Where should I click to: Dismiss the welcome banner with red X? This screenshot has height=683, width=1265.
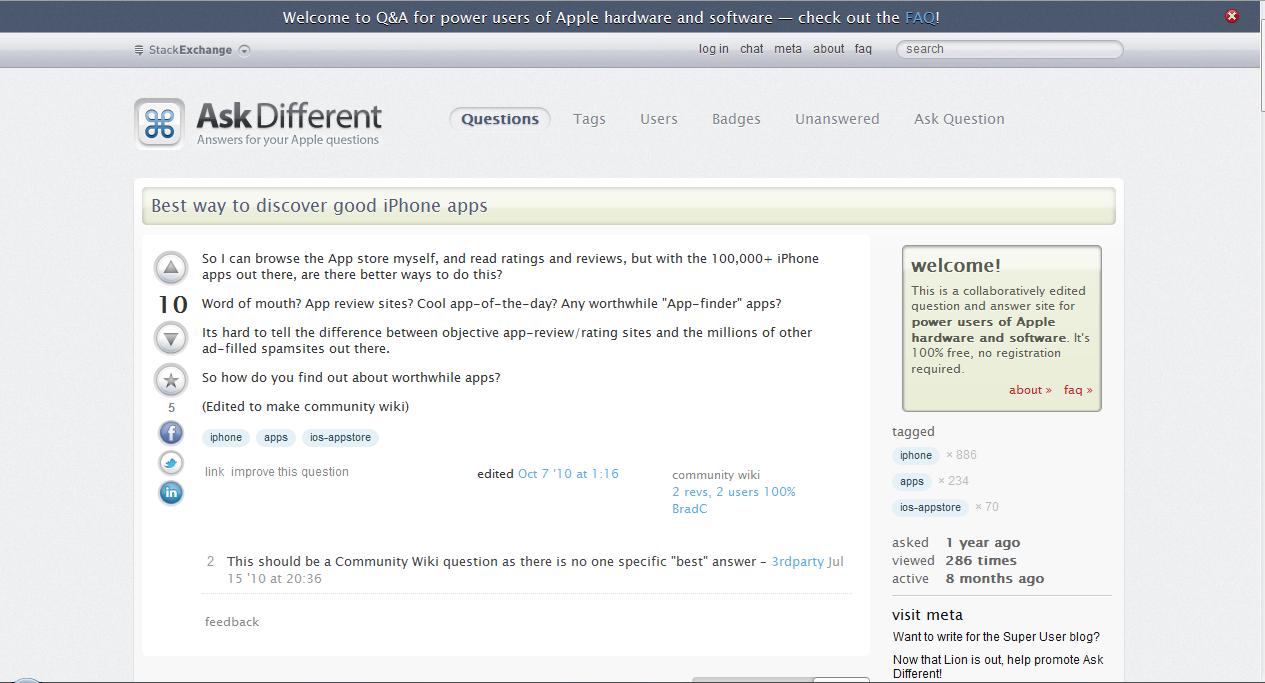(x=1232, y=16)
